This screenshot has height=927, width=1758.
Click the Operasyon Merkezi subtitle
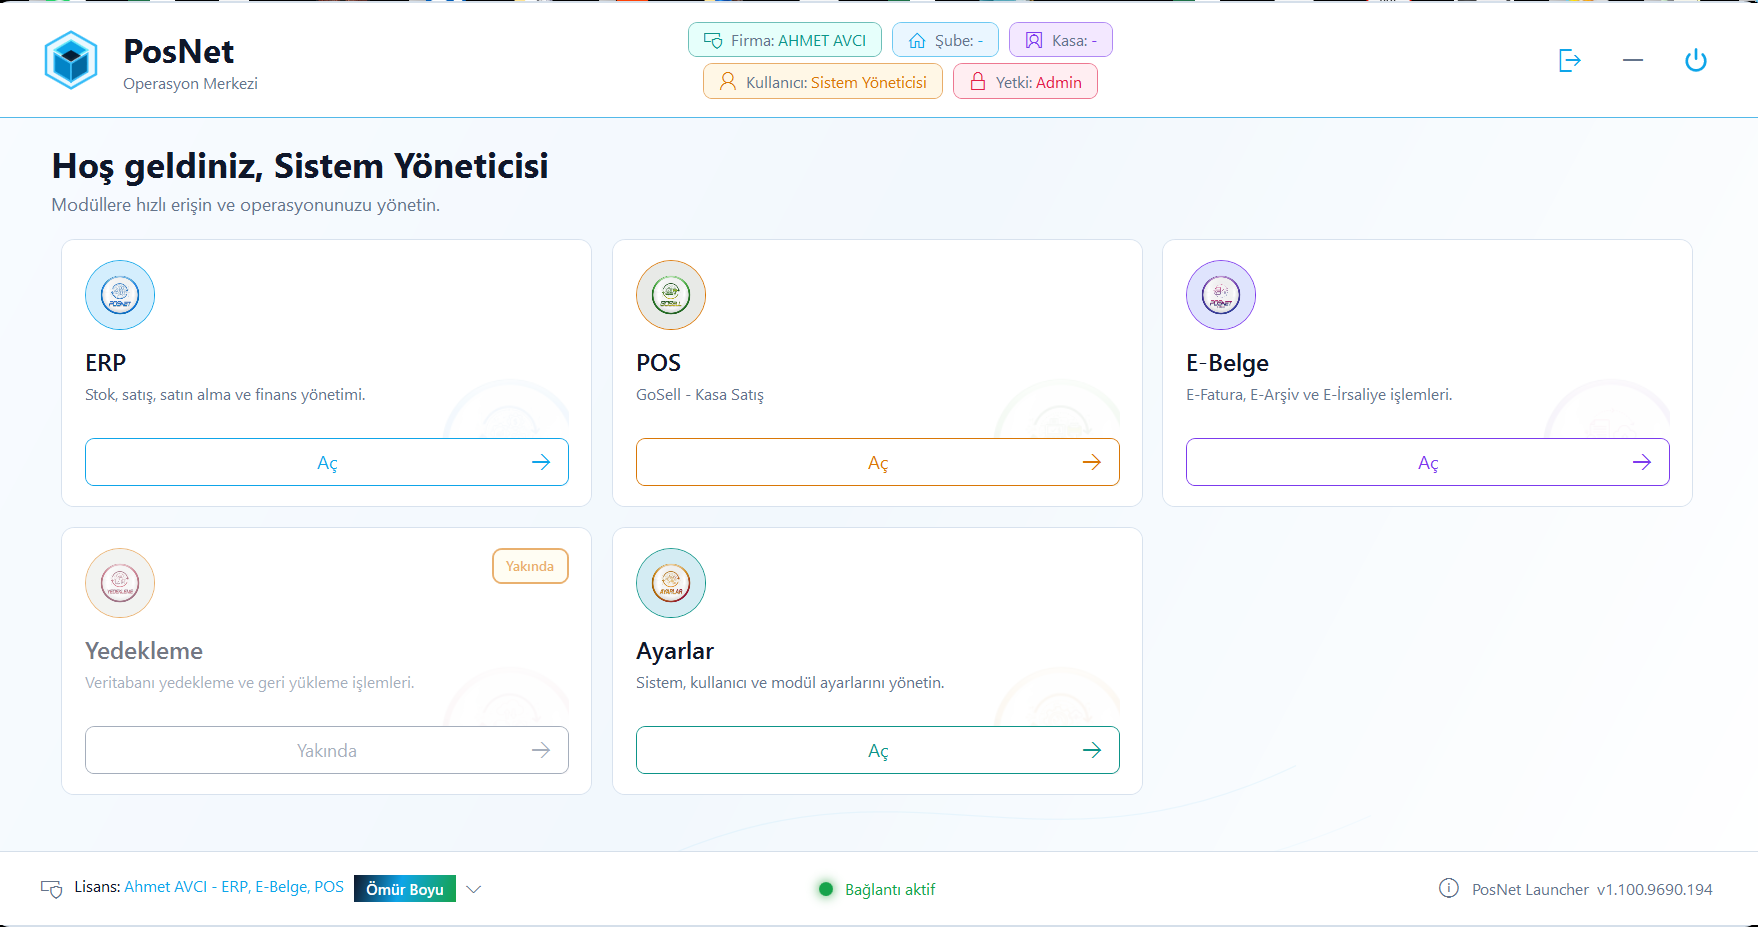190,84
